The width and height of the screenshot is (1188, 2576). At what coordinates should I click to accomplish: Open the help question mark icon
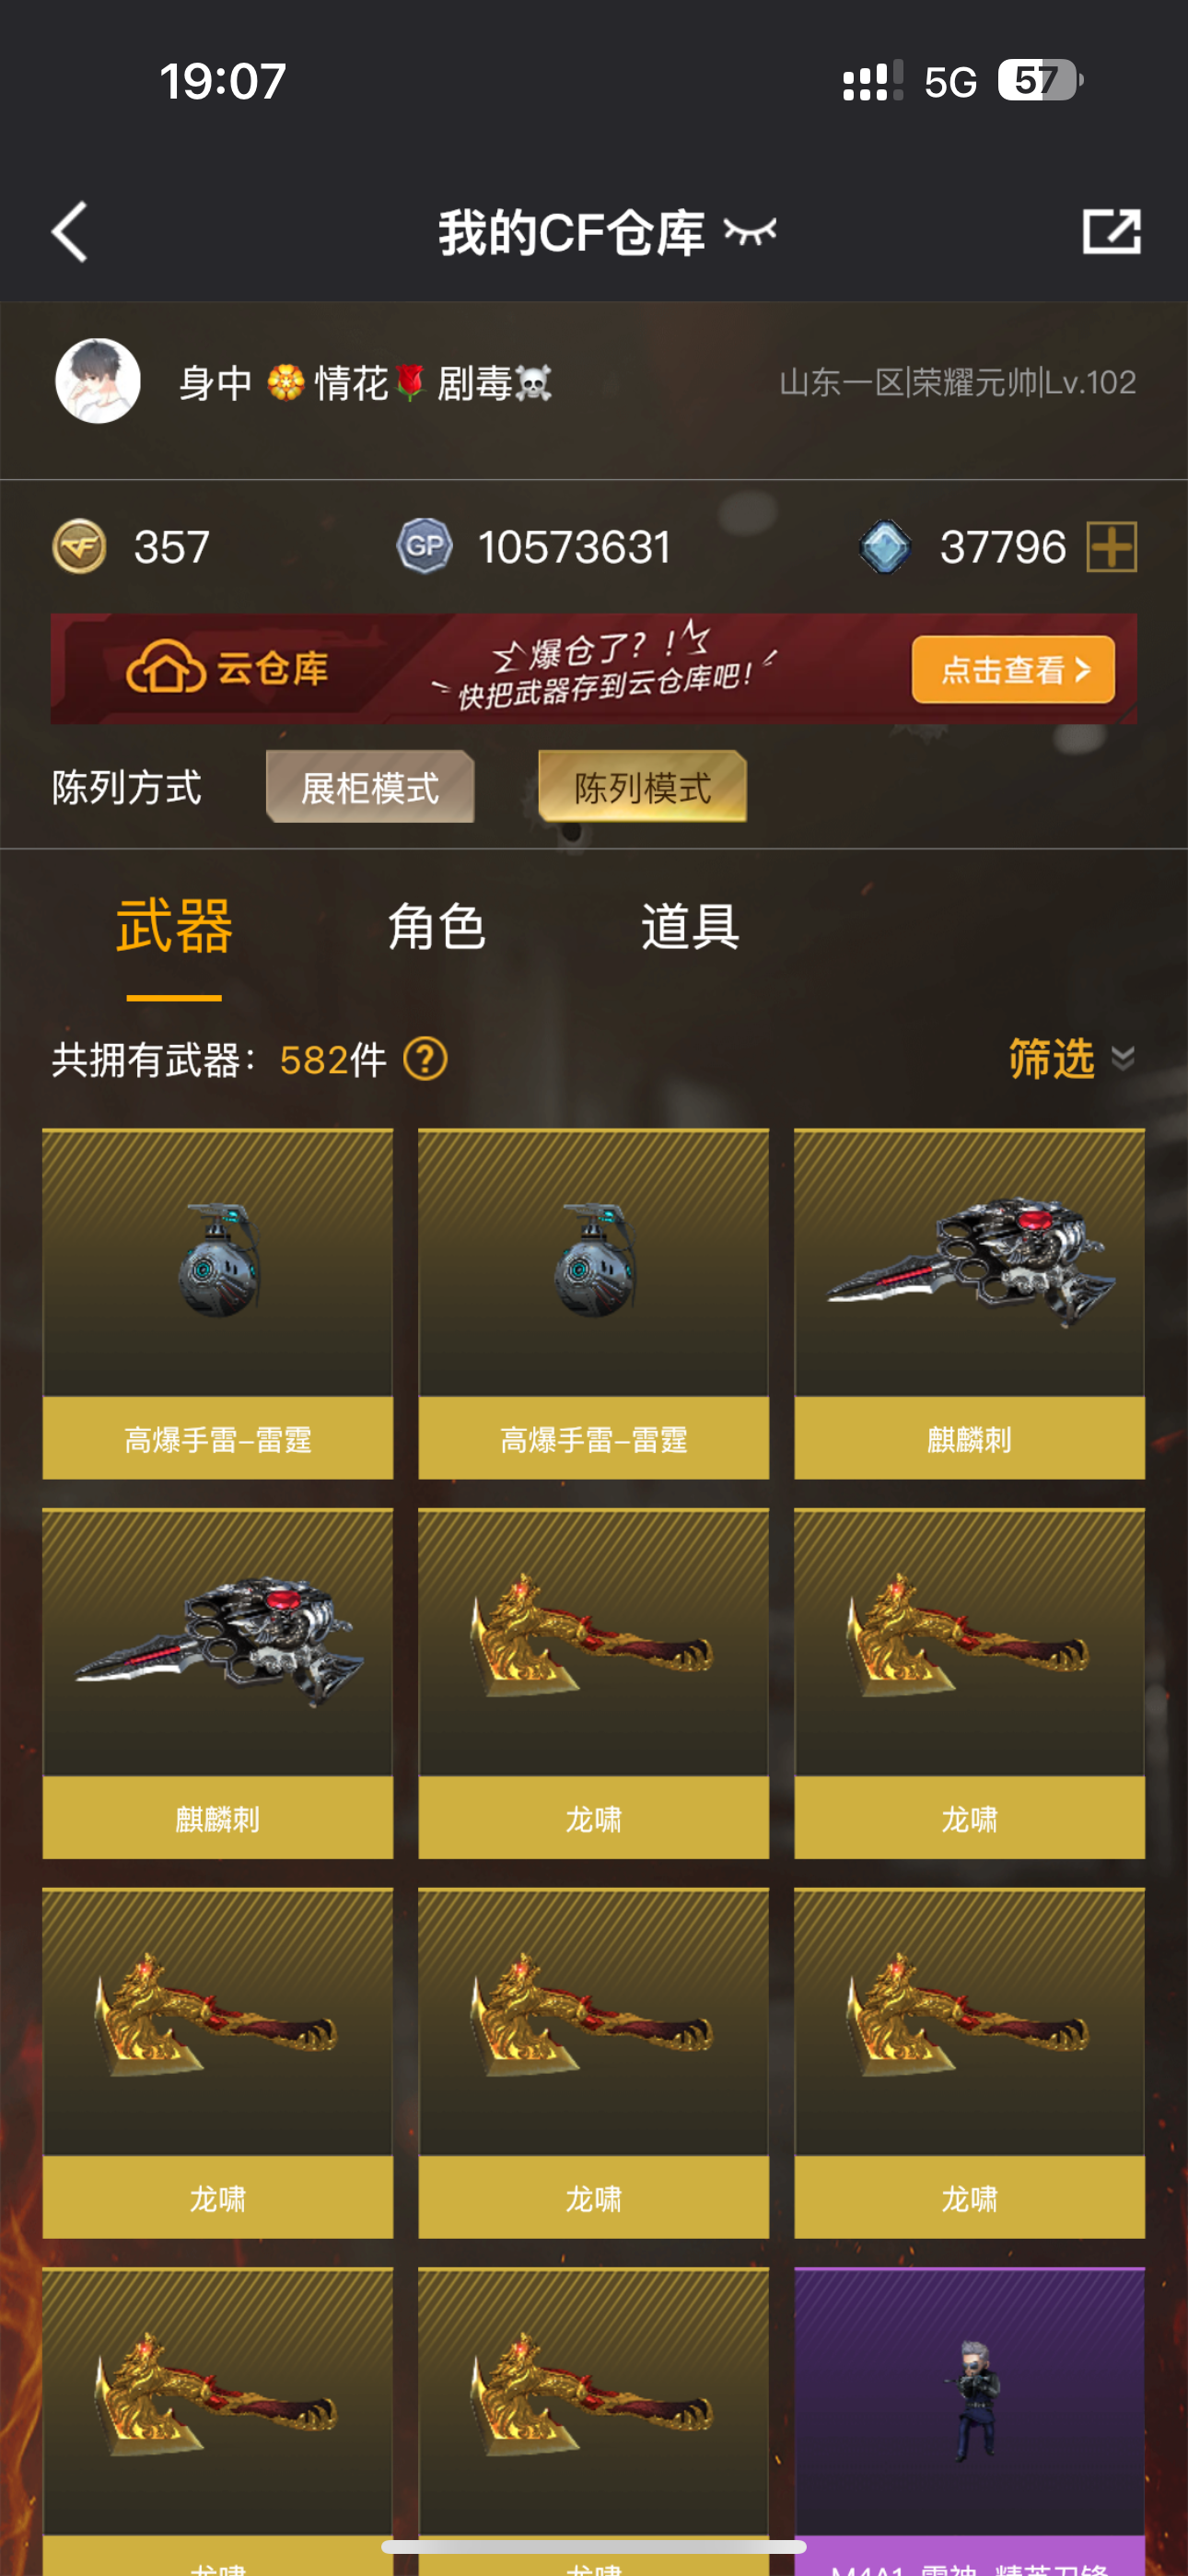pos(425,1059)
